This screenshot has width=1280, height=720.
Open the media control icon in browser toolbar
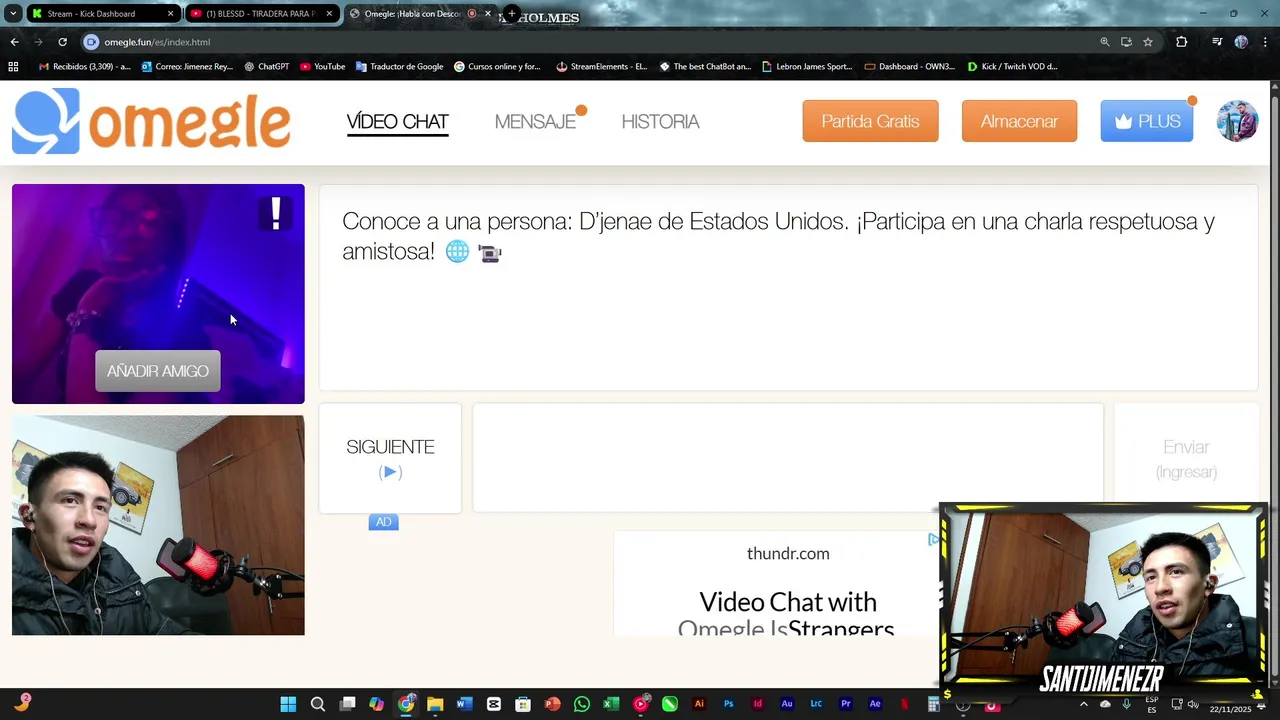coord(1217,42)
